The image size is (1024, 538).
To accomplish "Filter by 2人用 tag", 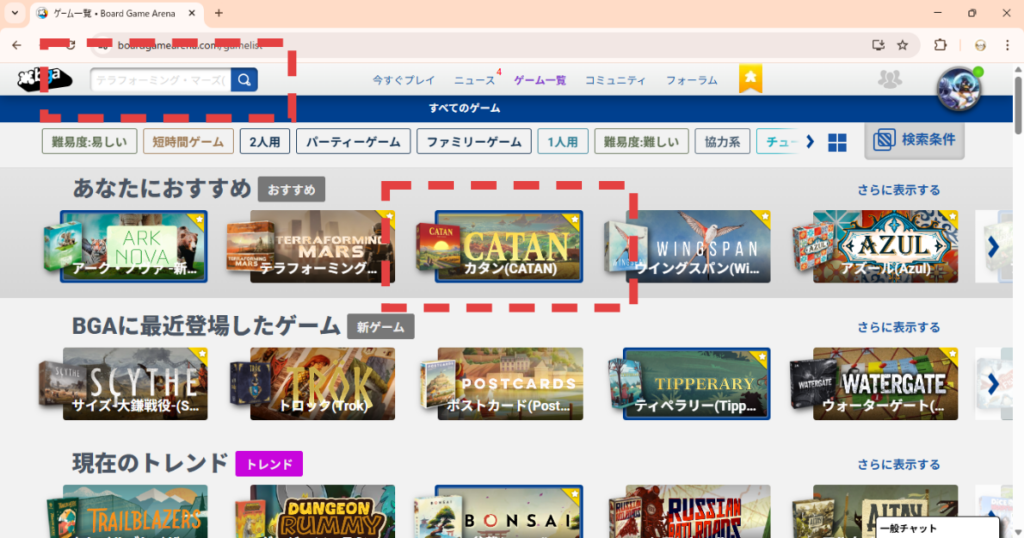I will pos(264,142).
